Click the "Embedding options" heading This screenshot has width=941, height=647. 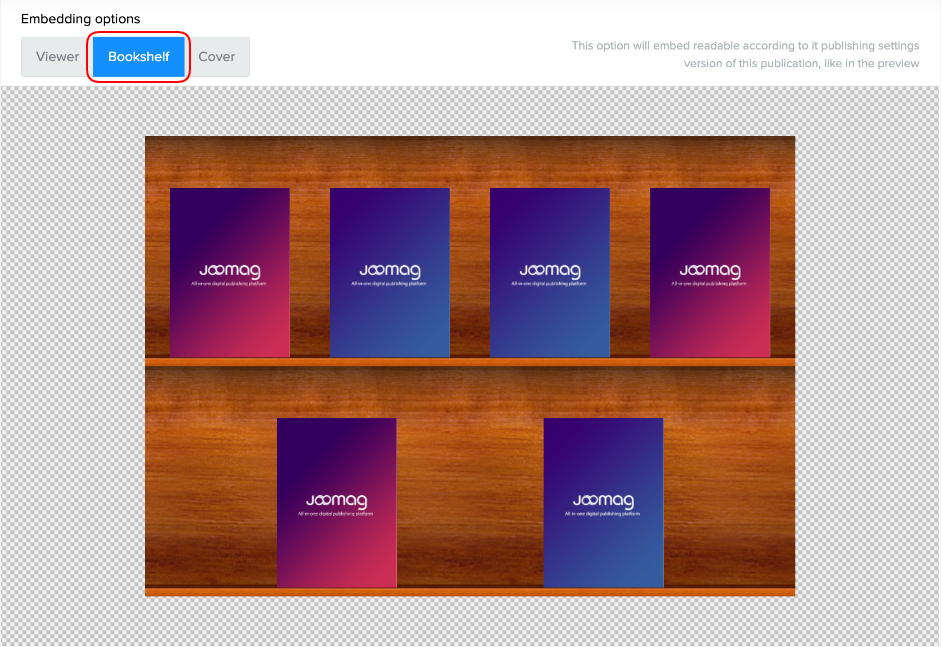pyautogui.click(x=81, y=19)
